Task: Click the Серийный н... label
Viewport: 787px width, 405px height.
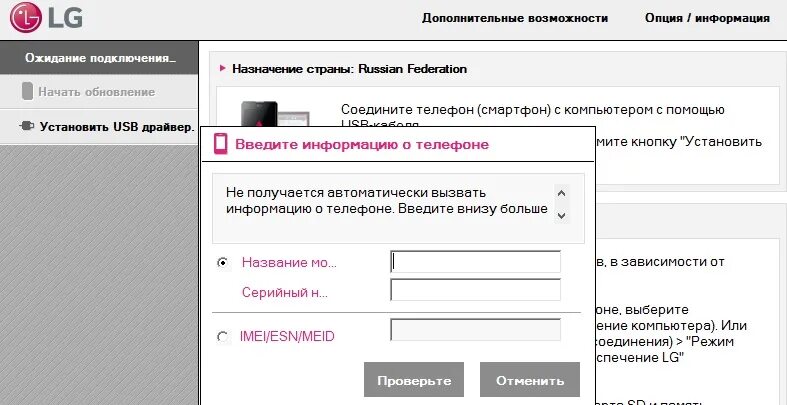Action: [x=285, y=293]
